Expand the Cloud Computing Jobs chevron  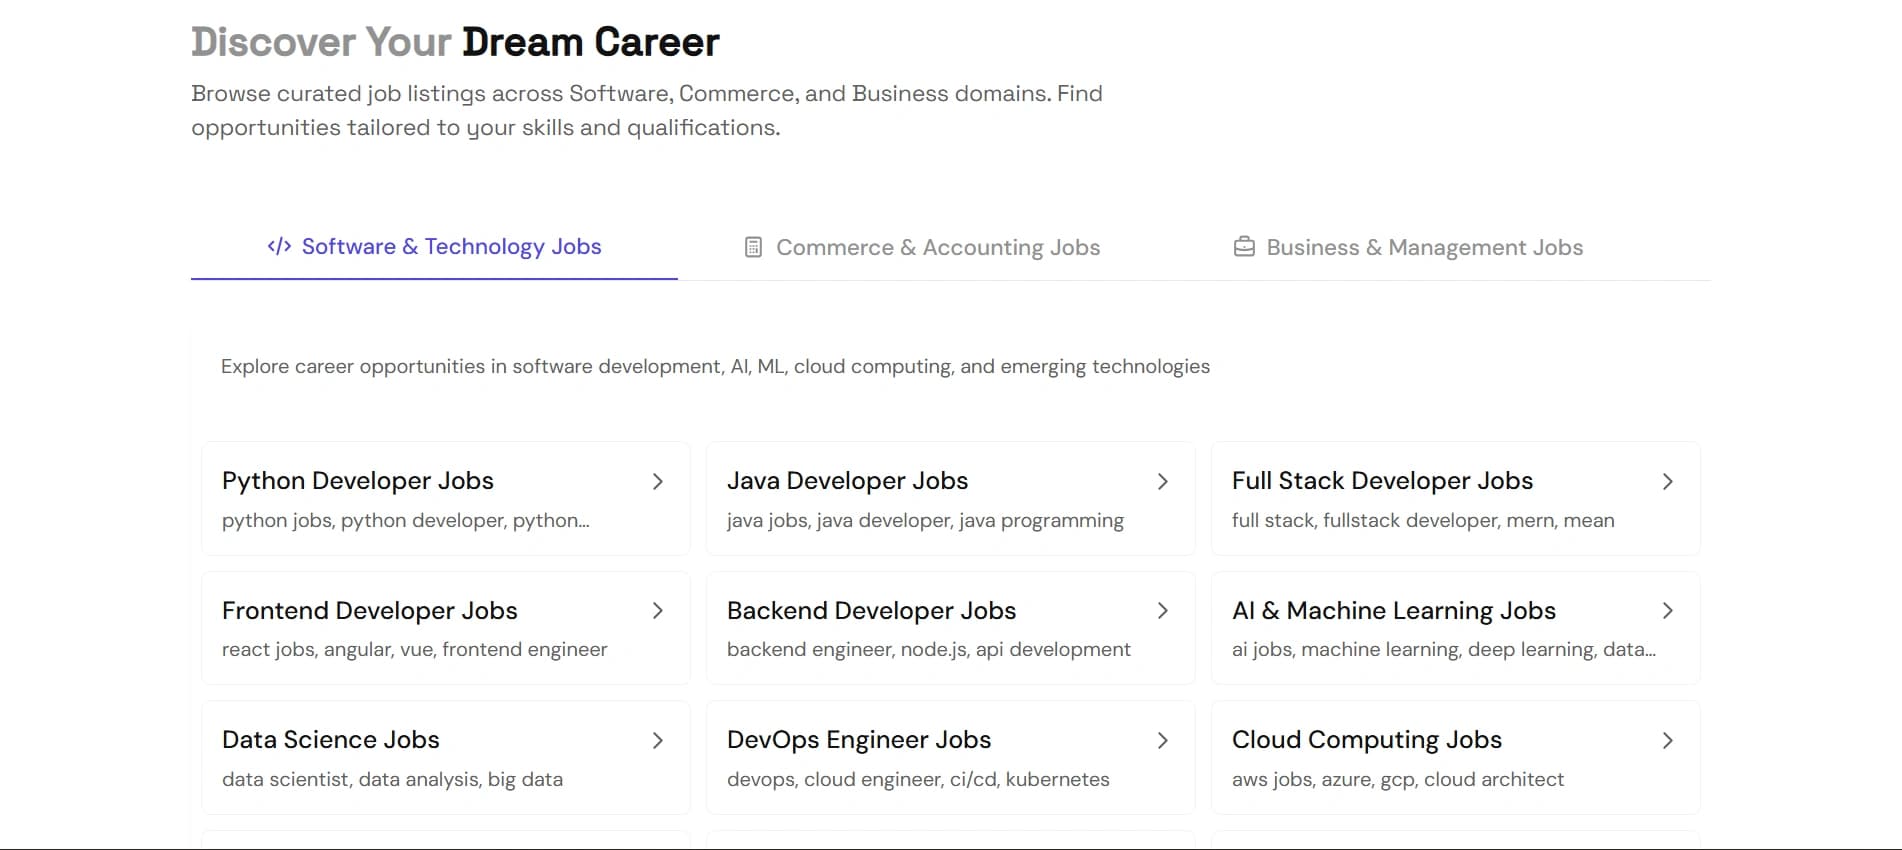[1669, 740]
